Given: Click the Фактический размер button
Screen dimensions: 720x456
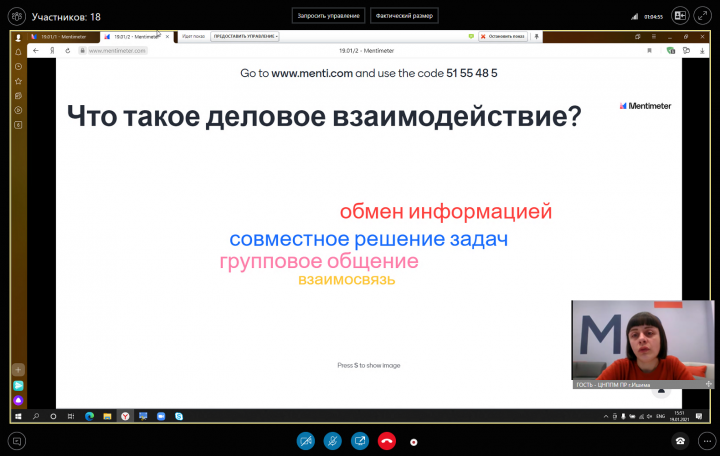Looking at the screenshot, I should click(x=404, y=16).
